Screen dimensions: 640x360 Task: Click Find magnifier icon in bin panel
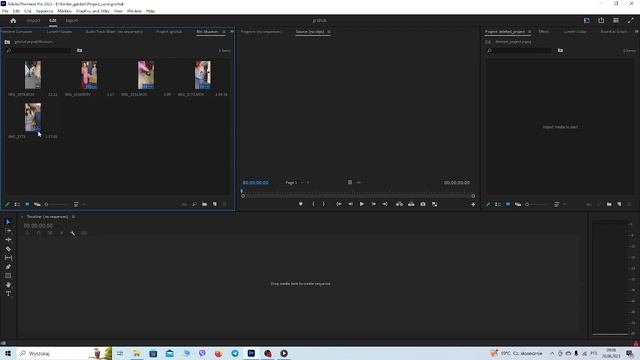194,204
